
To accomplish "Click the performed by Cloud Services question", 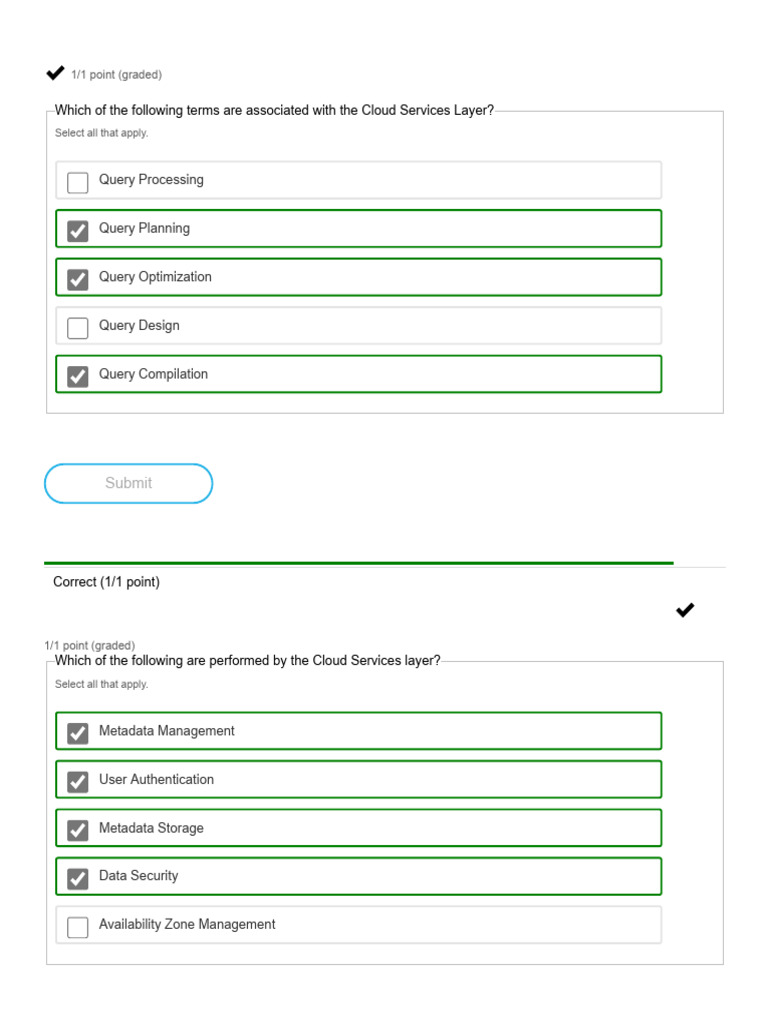I will 247,661.
